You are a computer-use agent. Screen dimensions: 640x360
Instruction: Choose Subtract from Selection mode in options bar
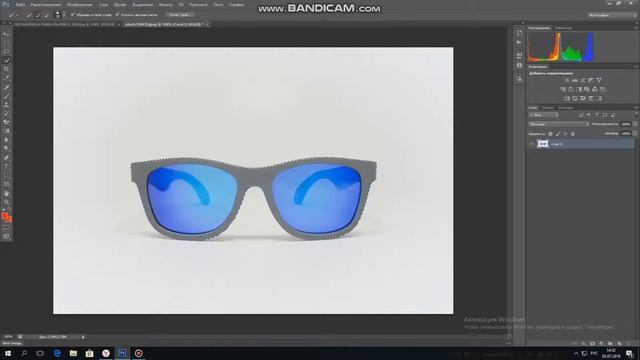point(46,15)
